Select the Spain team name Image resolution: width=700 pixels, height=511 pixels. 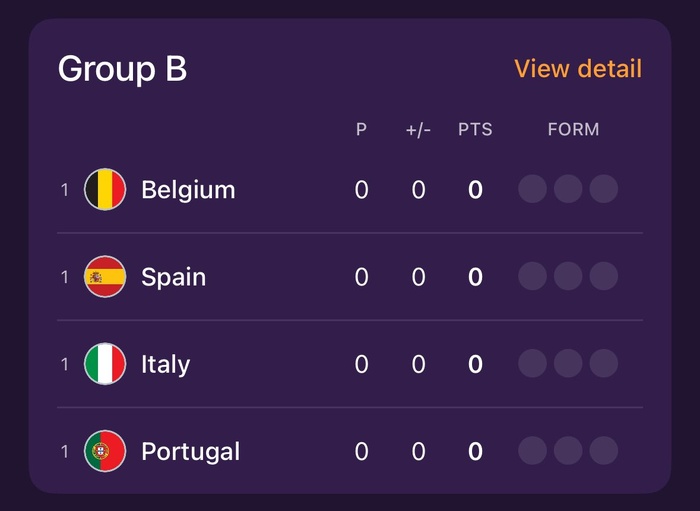pyautogui.click(x=173, y=277)
